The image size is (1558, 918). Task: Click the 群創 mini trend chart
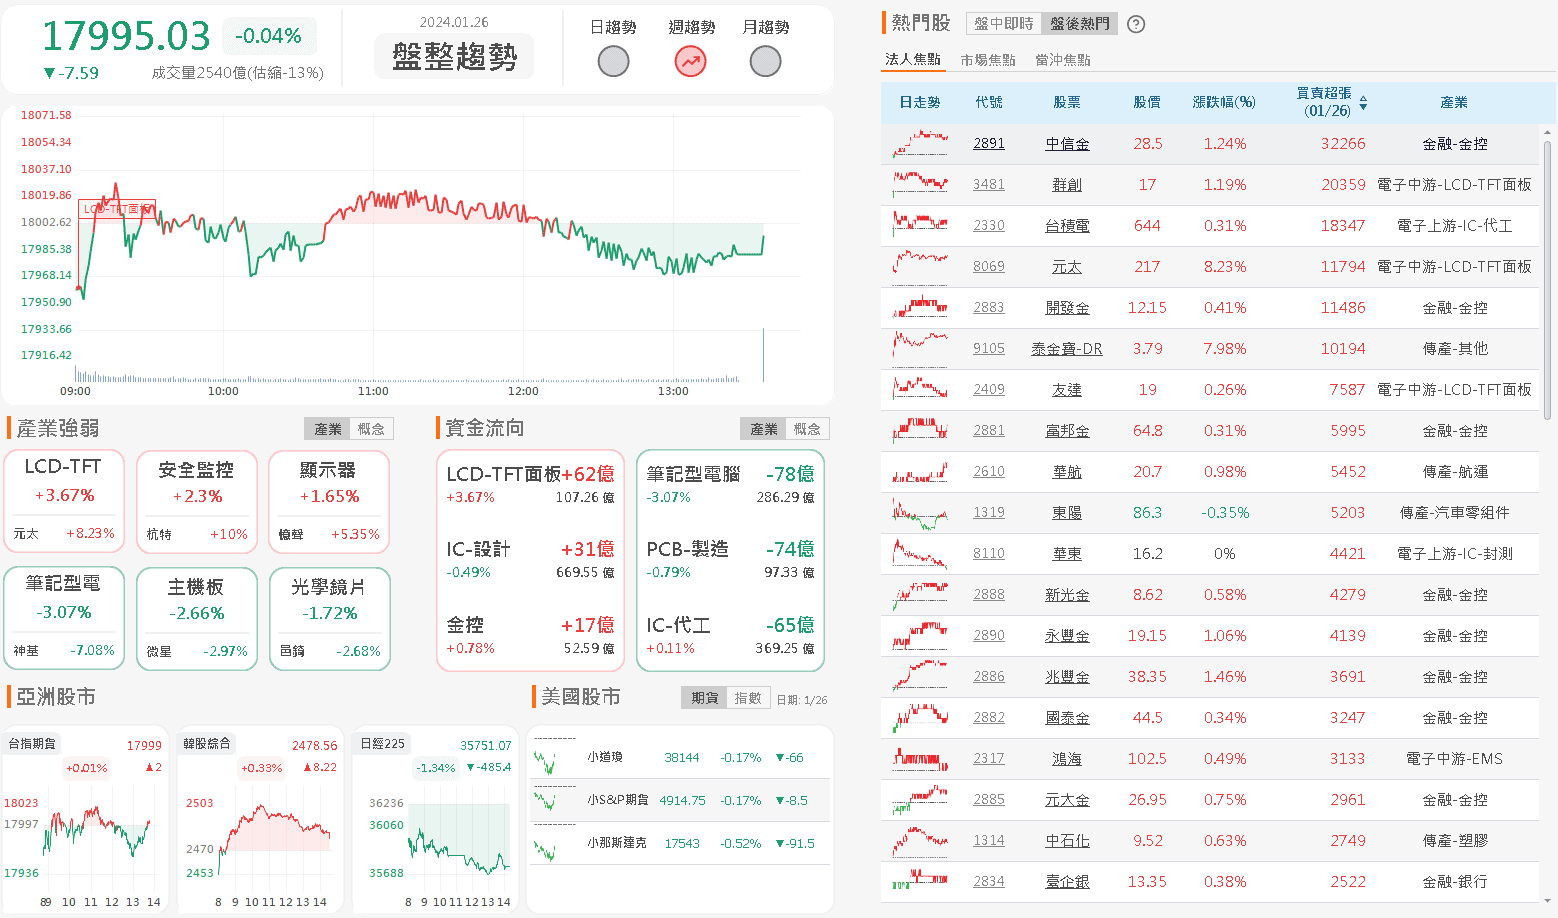click(x=919, y=184)
